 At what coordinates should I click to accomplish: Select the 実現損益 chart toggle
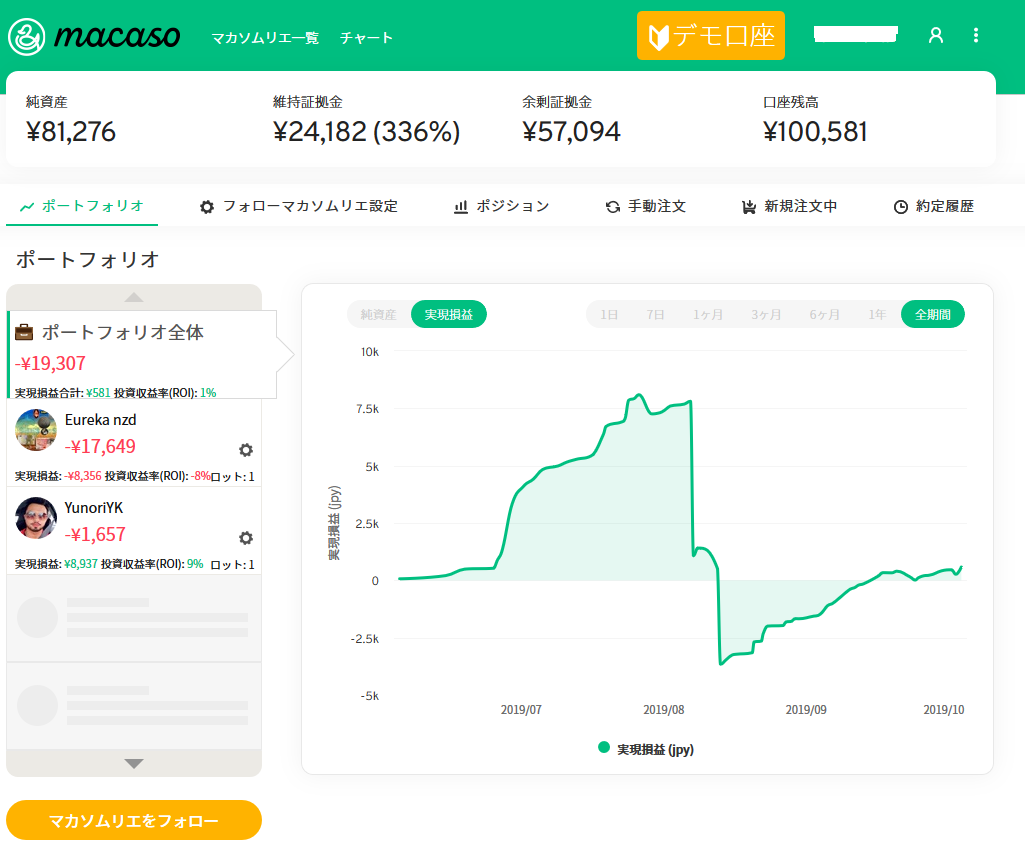coord(449,314)
